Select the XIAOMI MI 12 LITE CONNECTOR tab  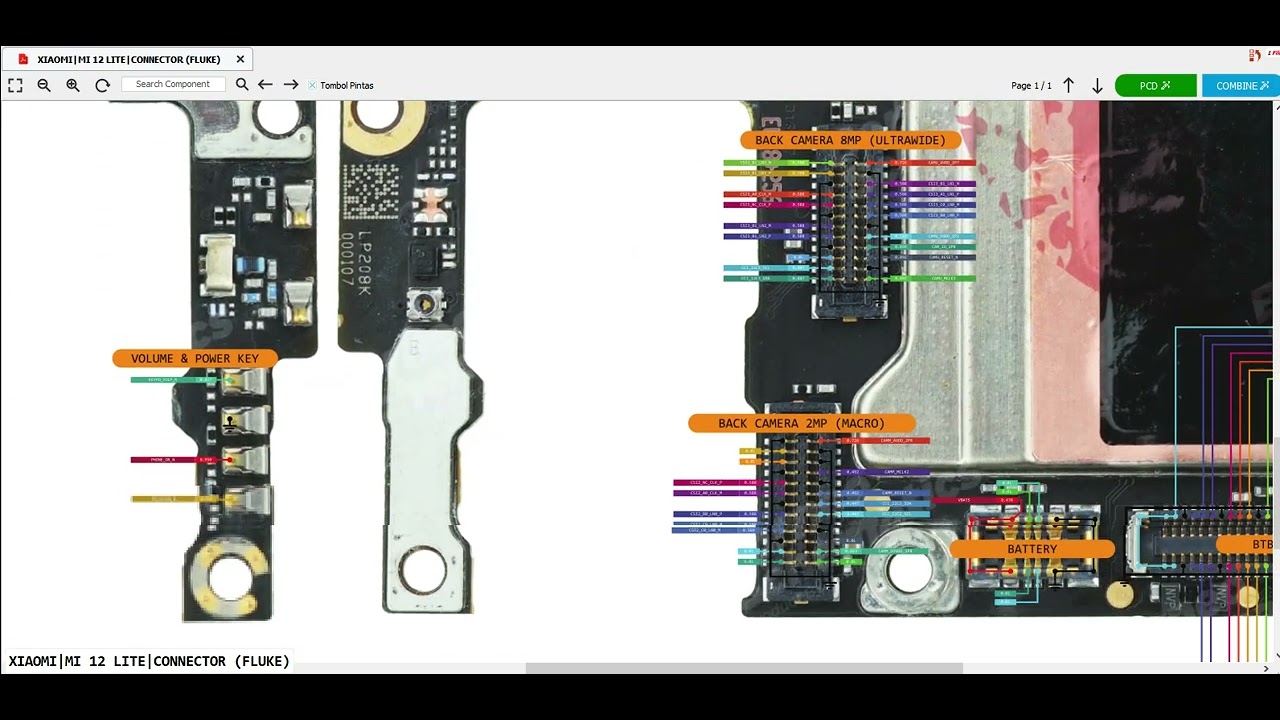[x=127, y=59]
